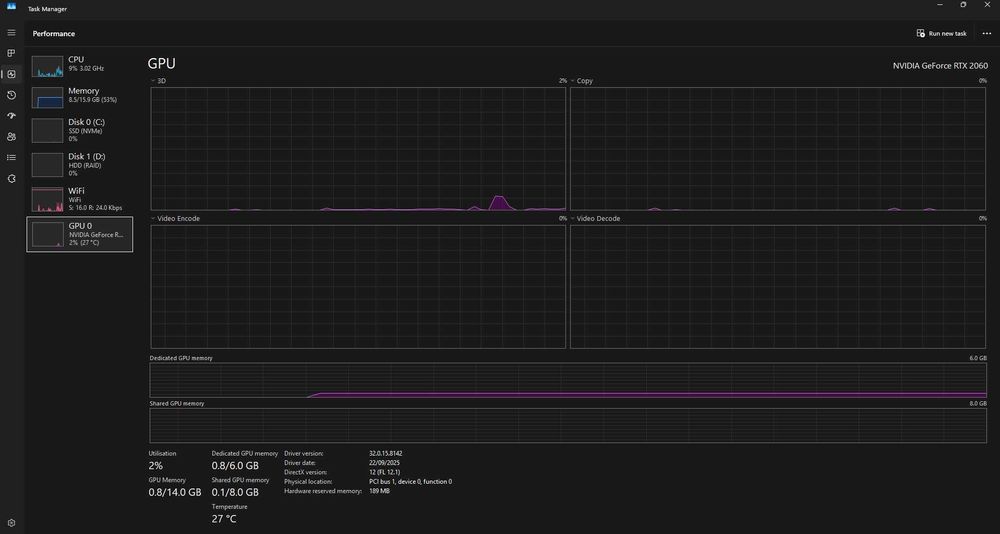Click DirectX version 12 (FL 12.1)

tap(386, 472)
